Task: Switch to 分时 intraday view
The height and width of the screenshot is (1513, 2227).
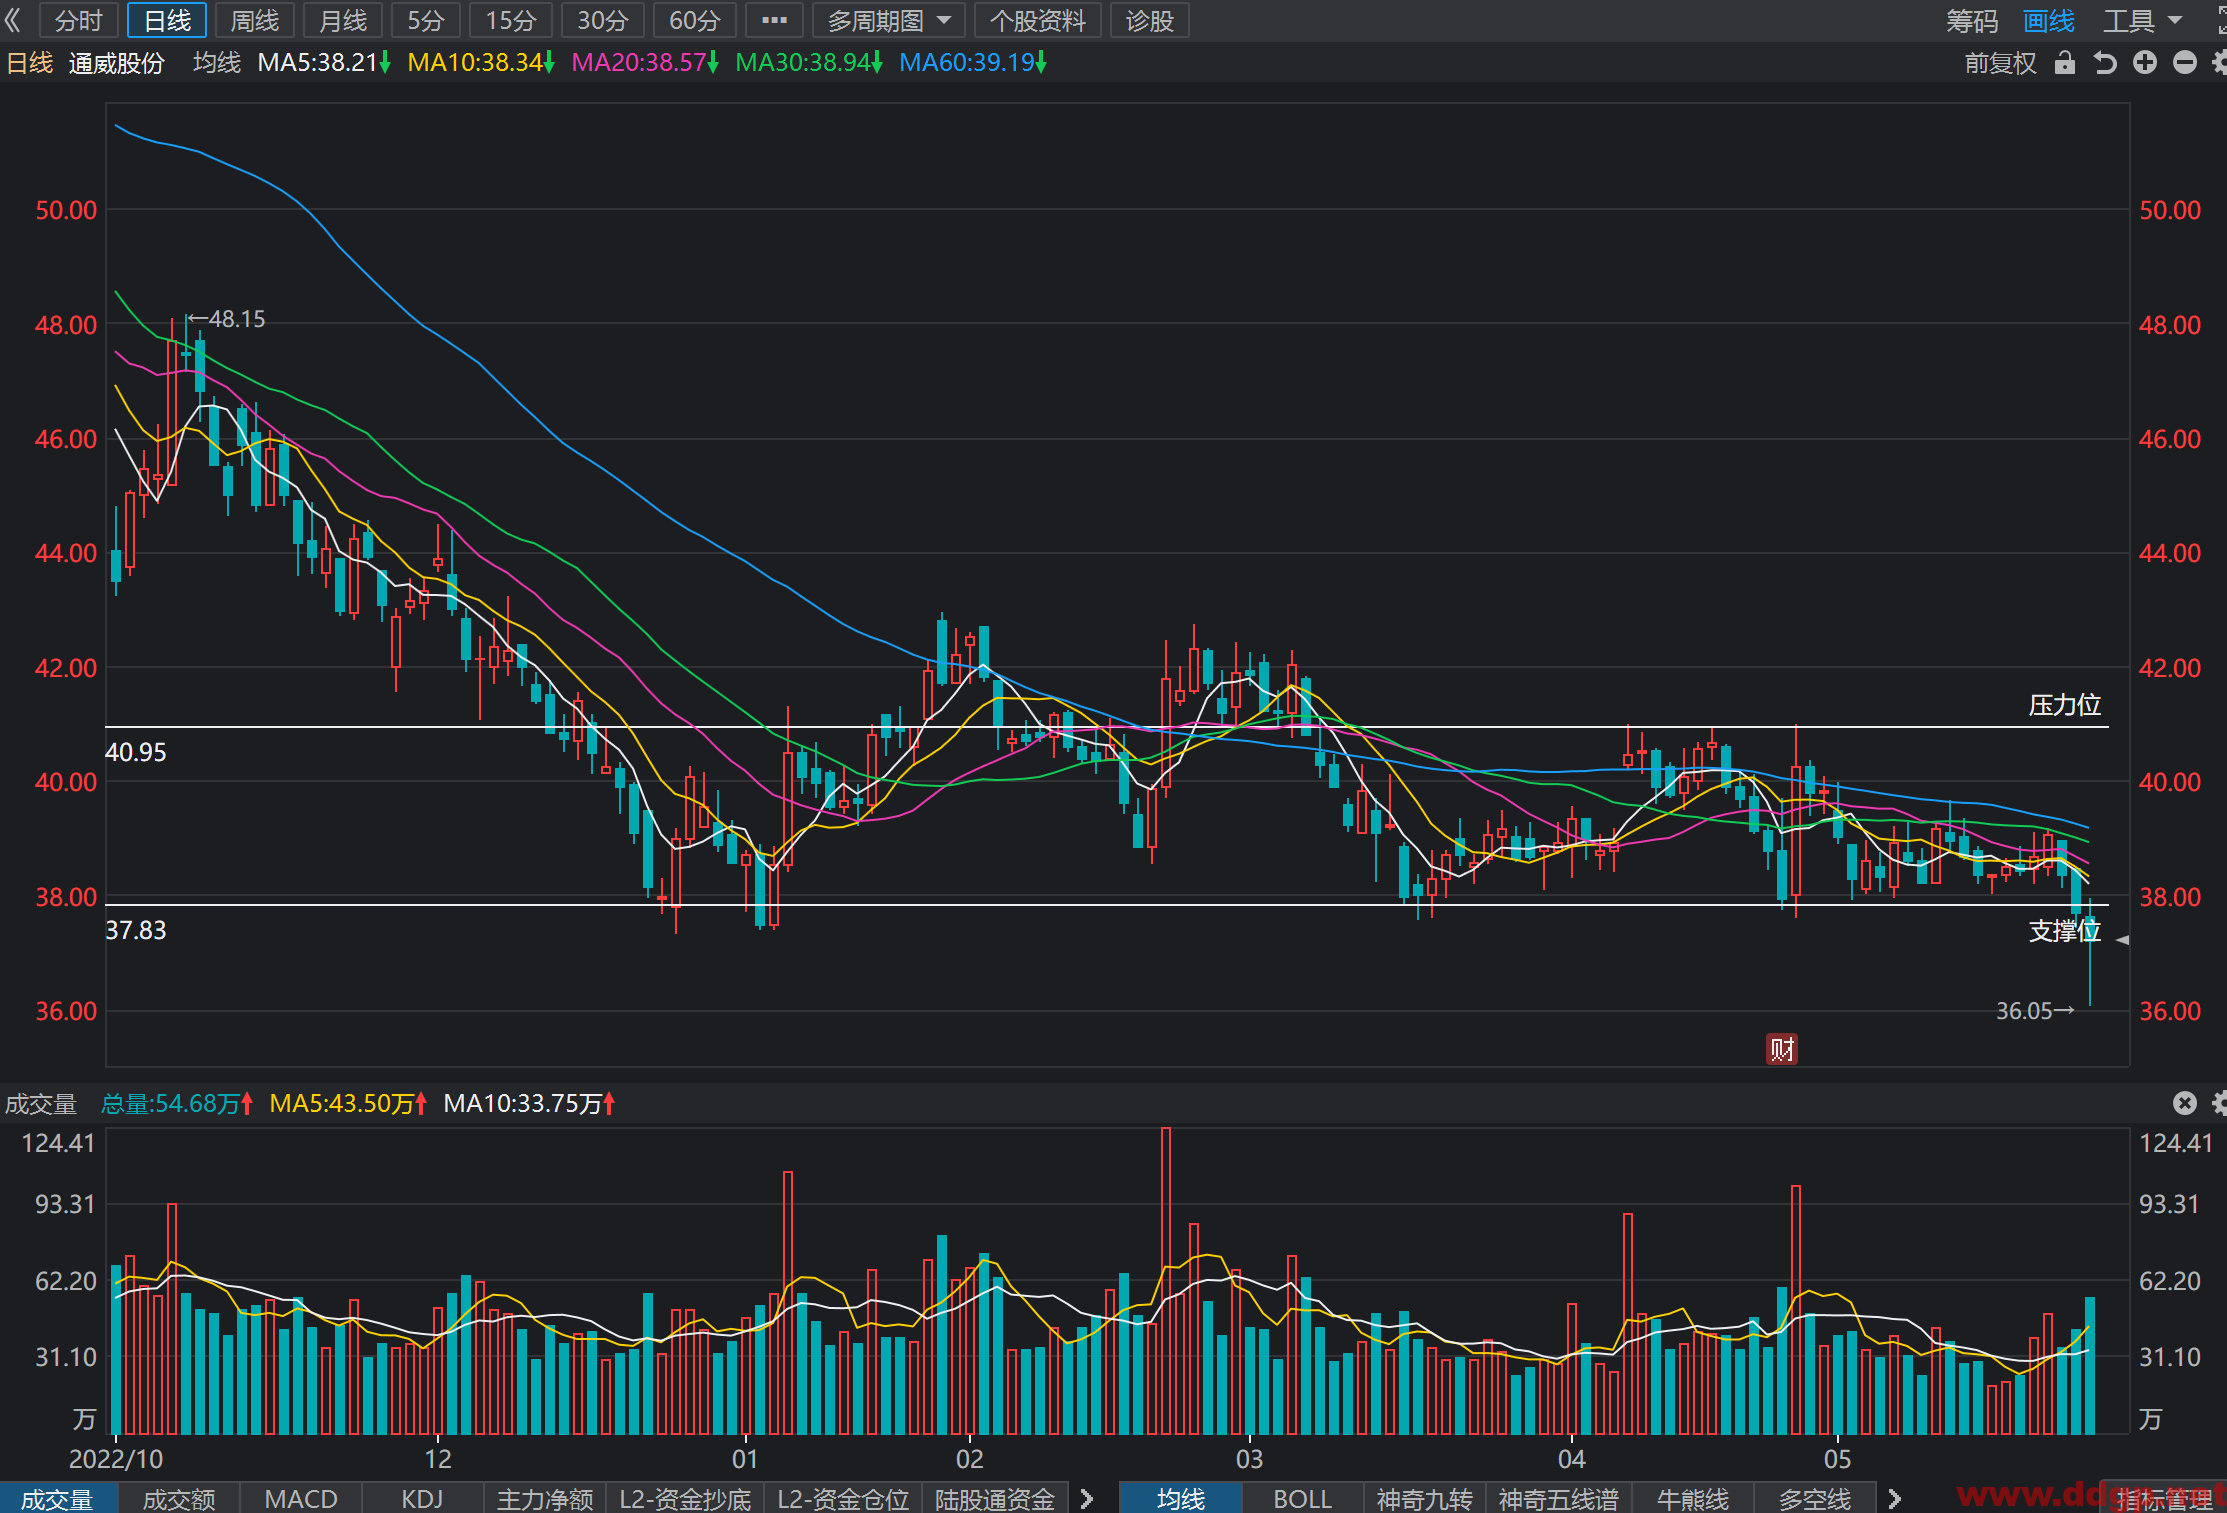Action: [x=79, y=20]
